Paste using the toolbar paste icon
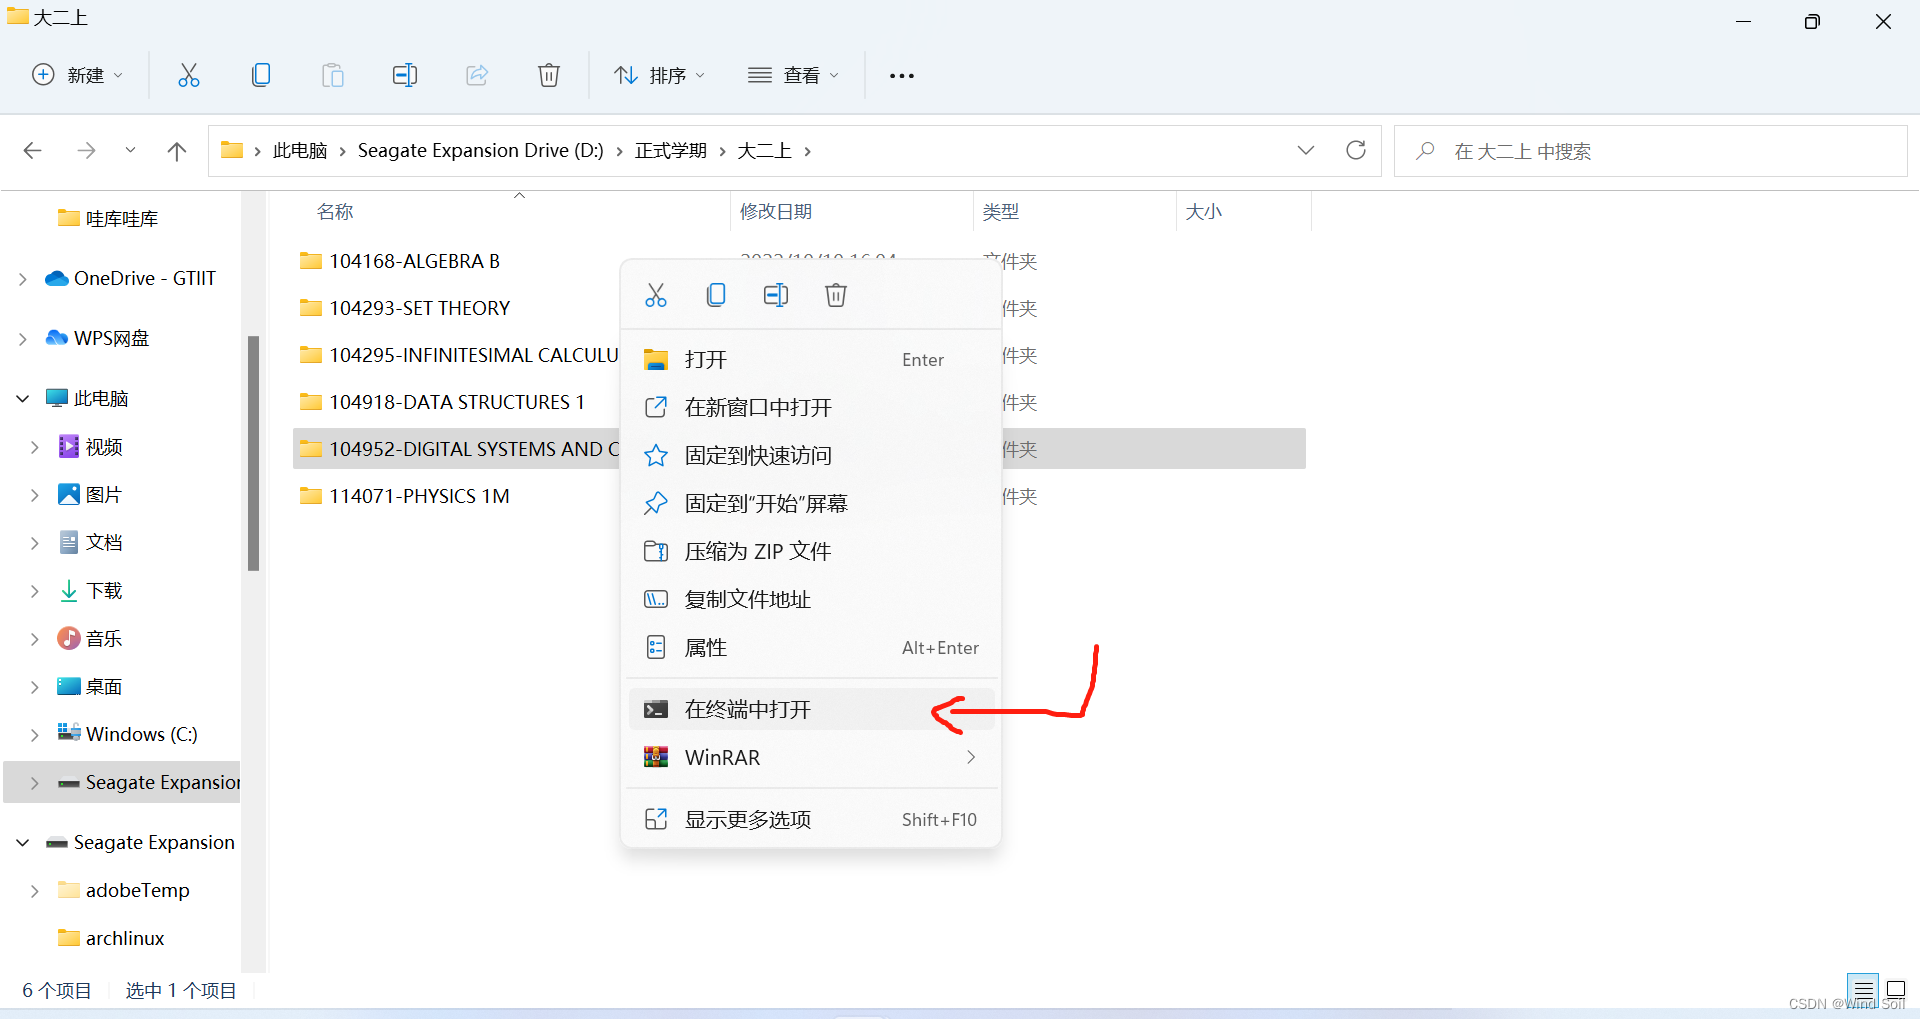The width and height of the screenshot is (1920, 1019). [x=333, y=75]
